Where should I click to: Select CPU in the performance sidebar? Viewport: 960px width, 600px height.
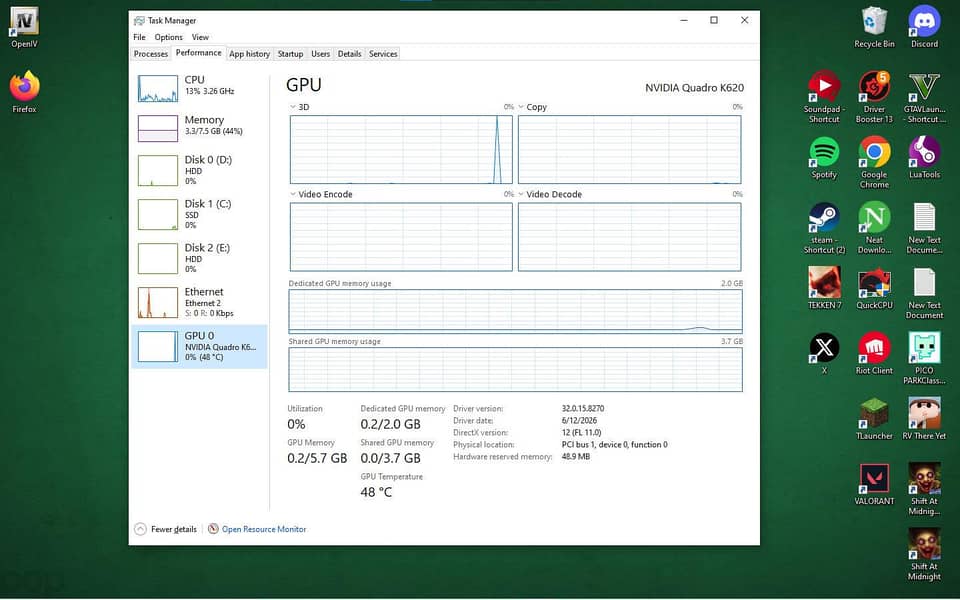pos(200,87)
